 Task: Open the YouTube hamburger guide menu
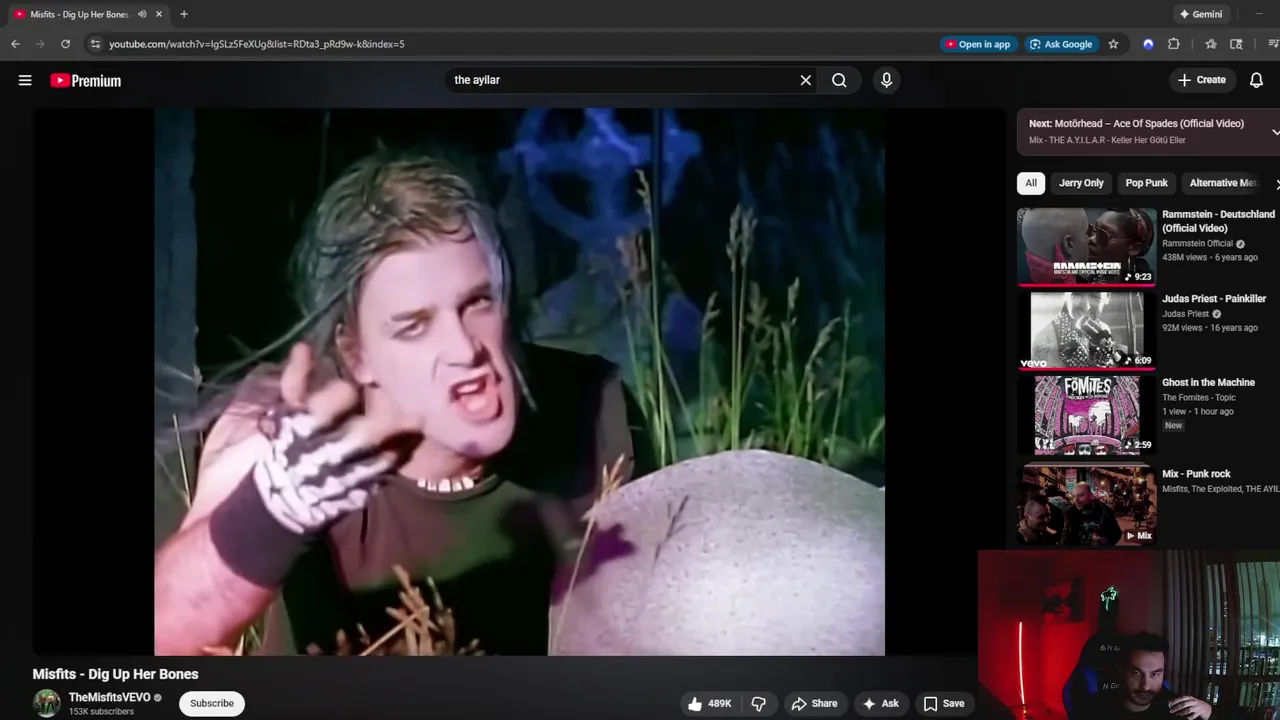pyautogui.click(x=25, y=80)
